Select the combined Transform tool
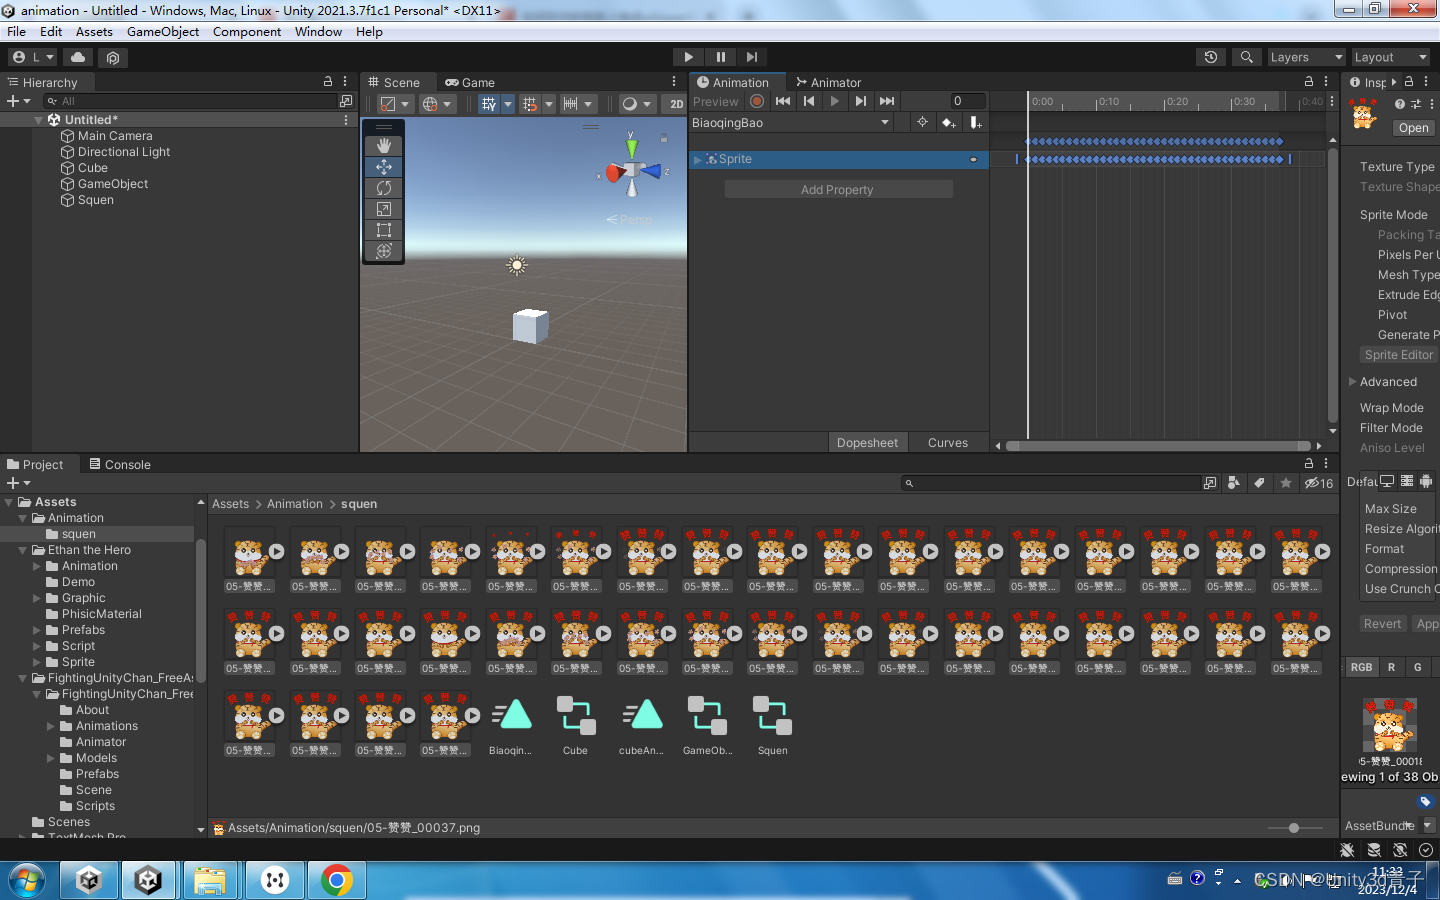This screenshot has width=1440, height=900. coord(383,251)
